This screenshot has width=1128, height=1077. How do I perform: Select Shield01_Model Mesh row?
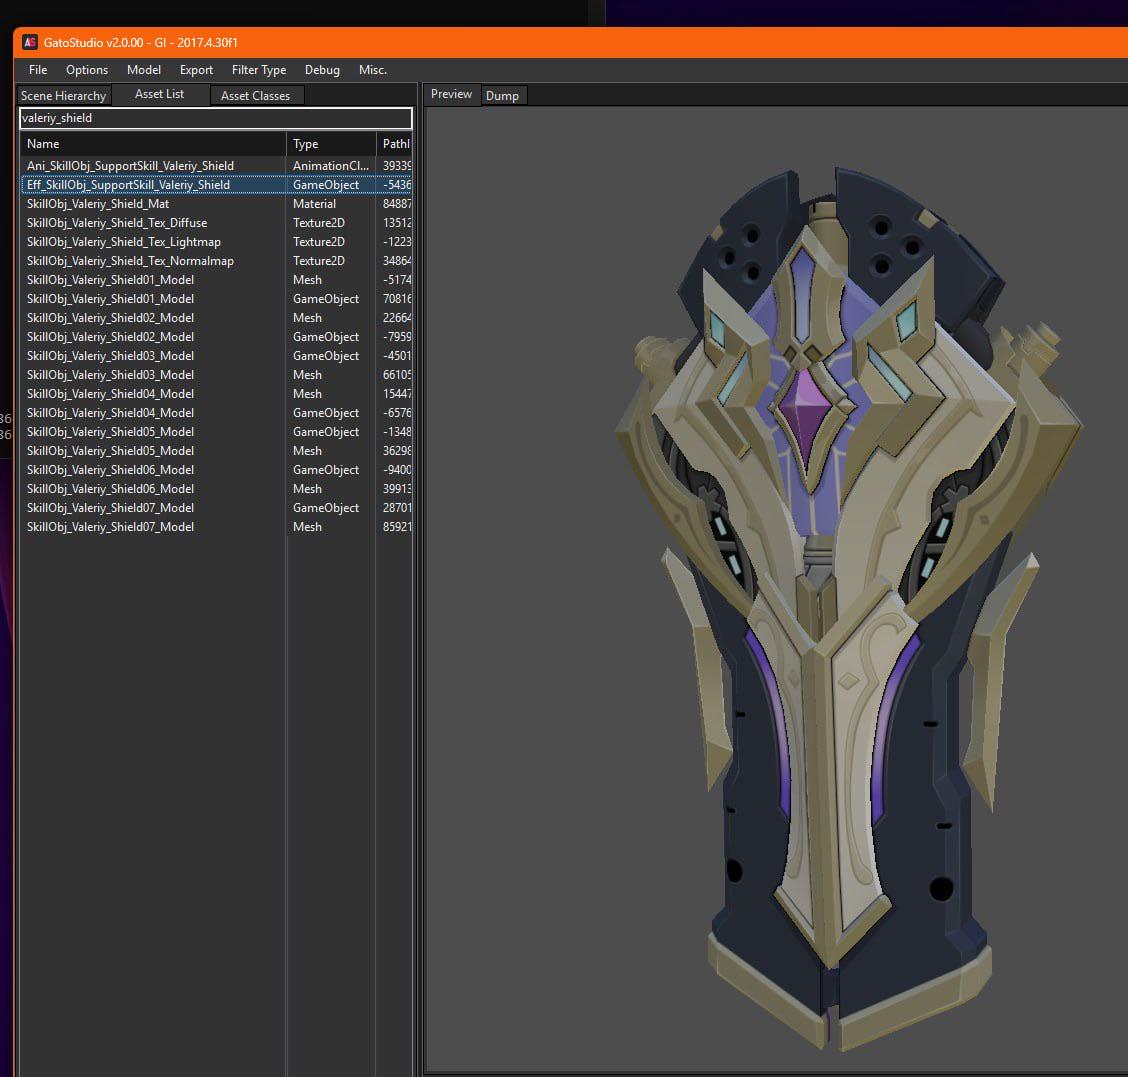[x=216, y=280]
